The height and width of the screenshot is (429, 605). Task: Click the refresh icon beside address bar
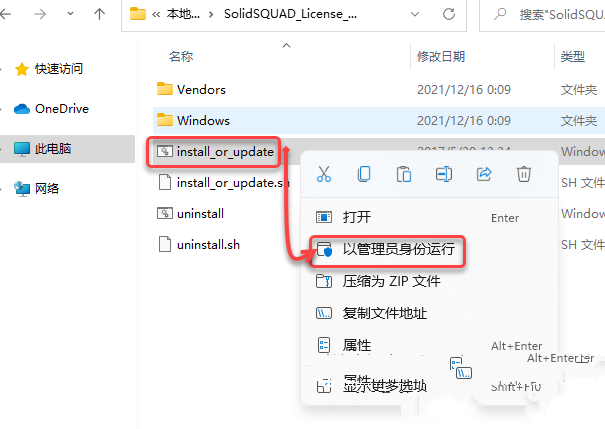[449, 14]
